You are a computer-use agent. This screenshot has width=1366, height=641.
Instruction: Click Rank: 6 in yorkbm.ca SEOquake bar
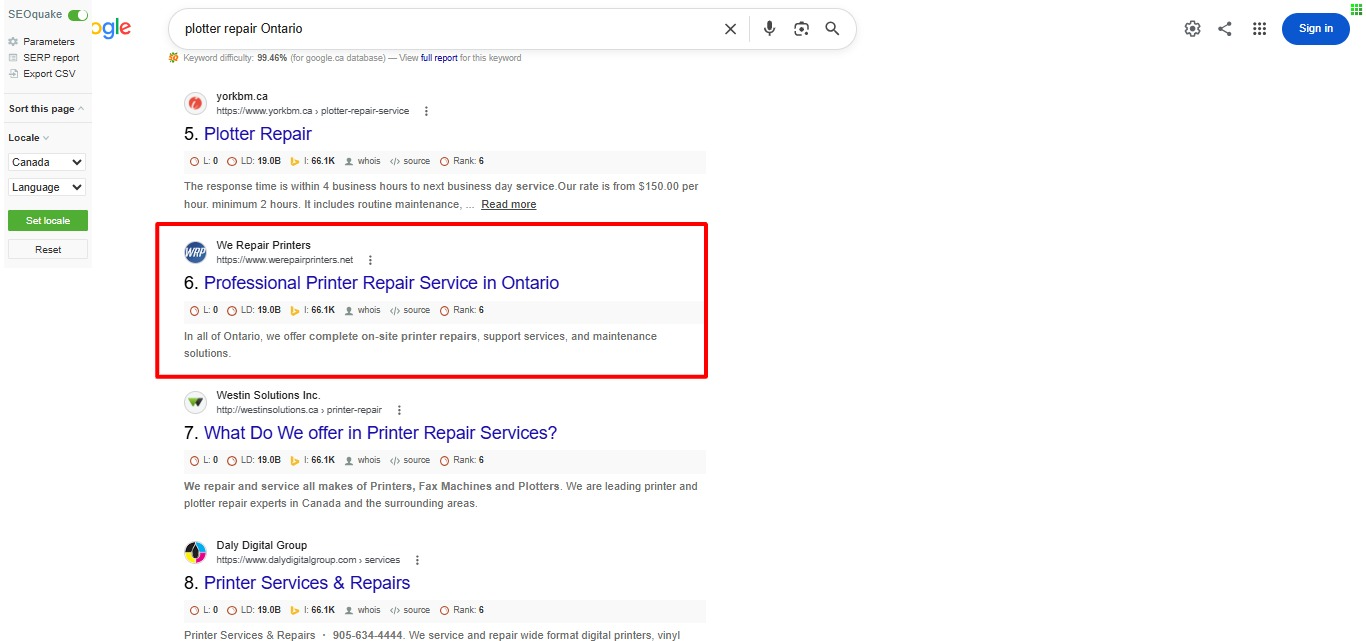[462, 161]
